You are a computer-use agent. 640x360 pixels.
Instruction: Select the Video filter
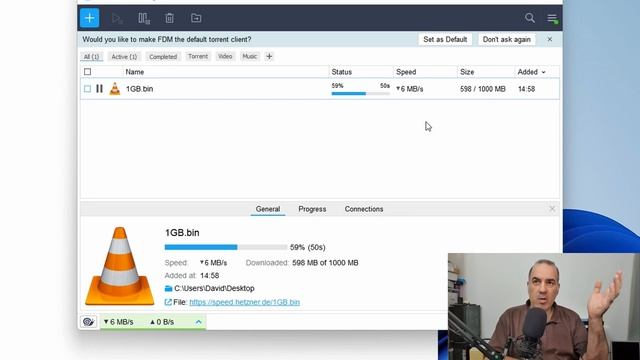(225, 56)
